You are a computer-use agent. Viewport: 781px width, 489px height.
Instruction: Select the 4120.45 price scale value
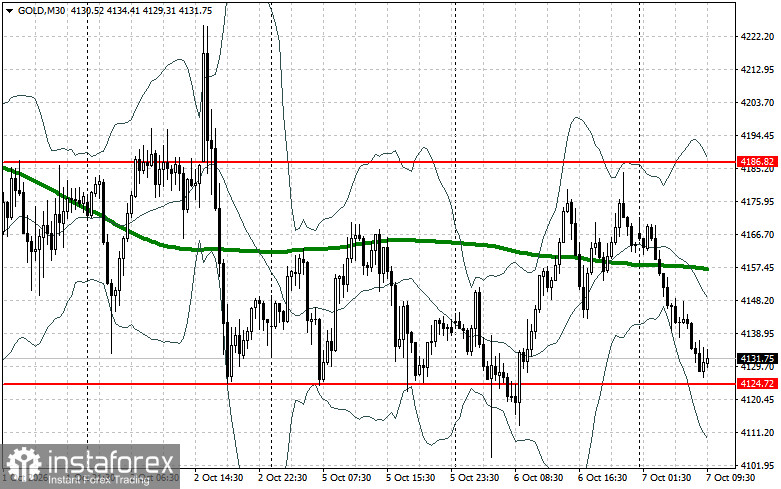click(758, 399)
